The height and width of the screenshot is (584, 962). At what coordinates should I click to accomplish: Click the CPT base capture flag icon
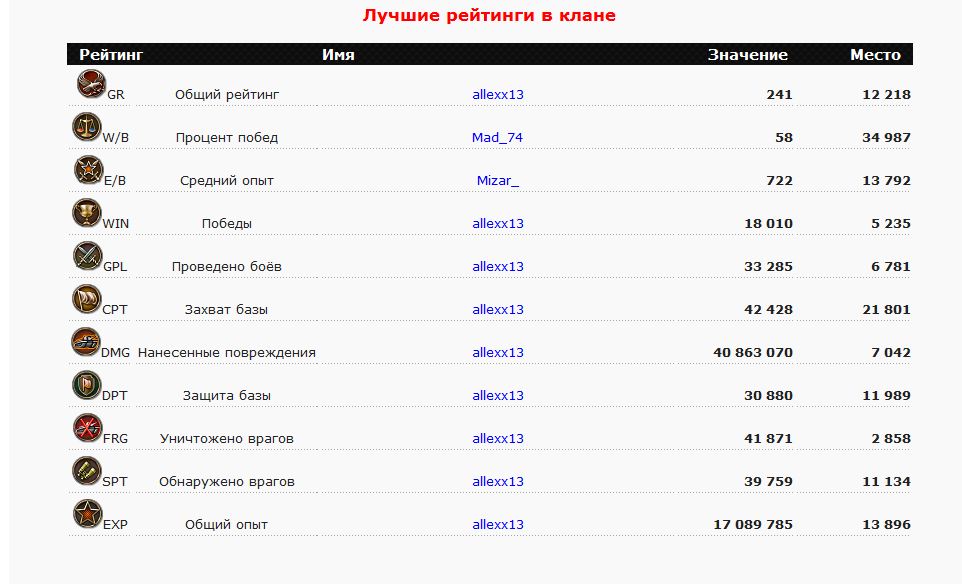coord(87,300)
